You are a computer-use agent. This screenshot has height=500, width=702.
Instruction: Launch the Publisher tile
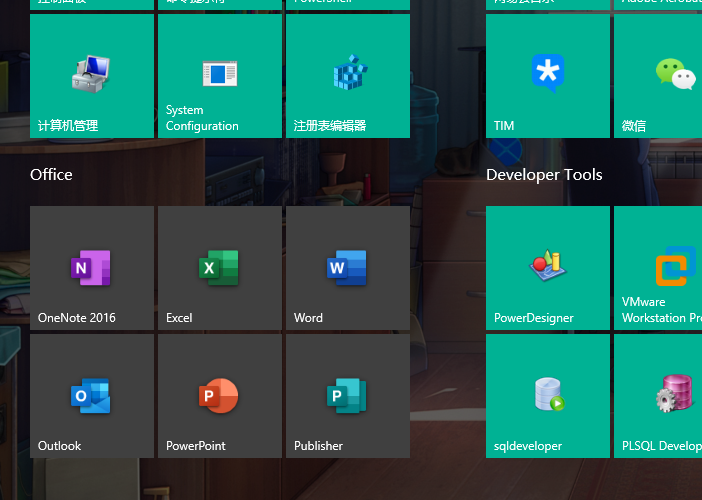coord(348,396)
